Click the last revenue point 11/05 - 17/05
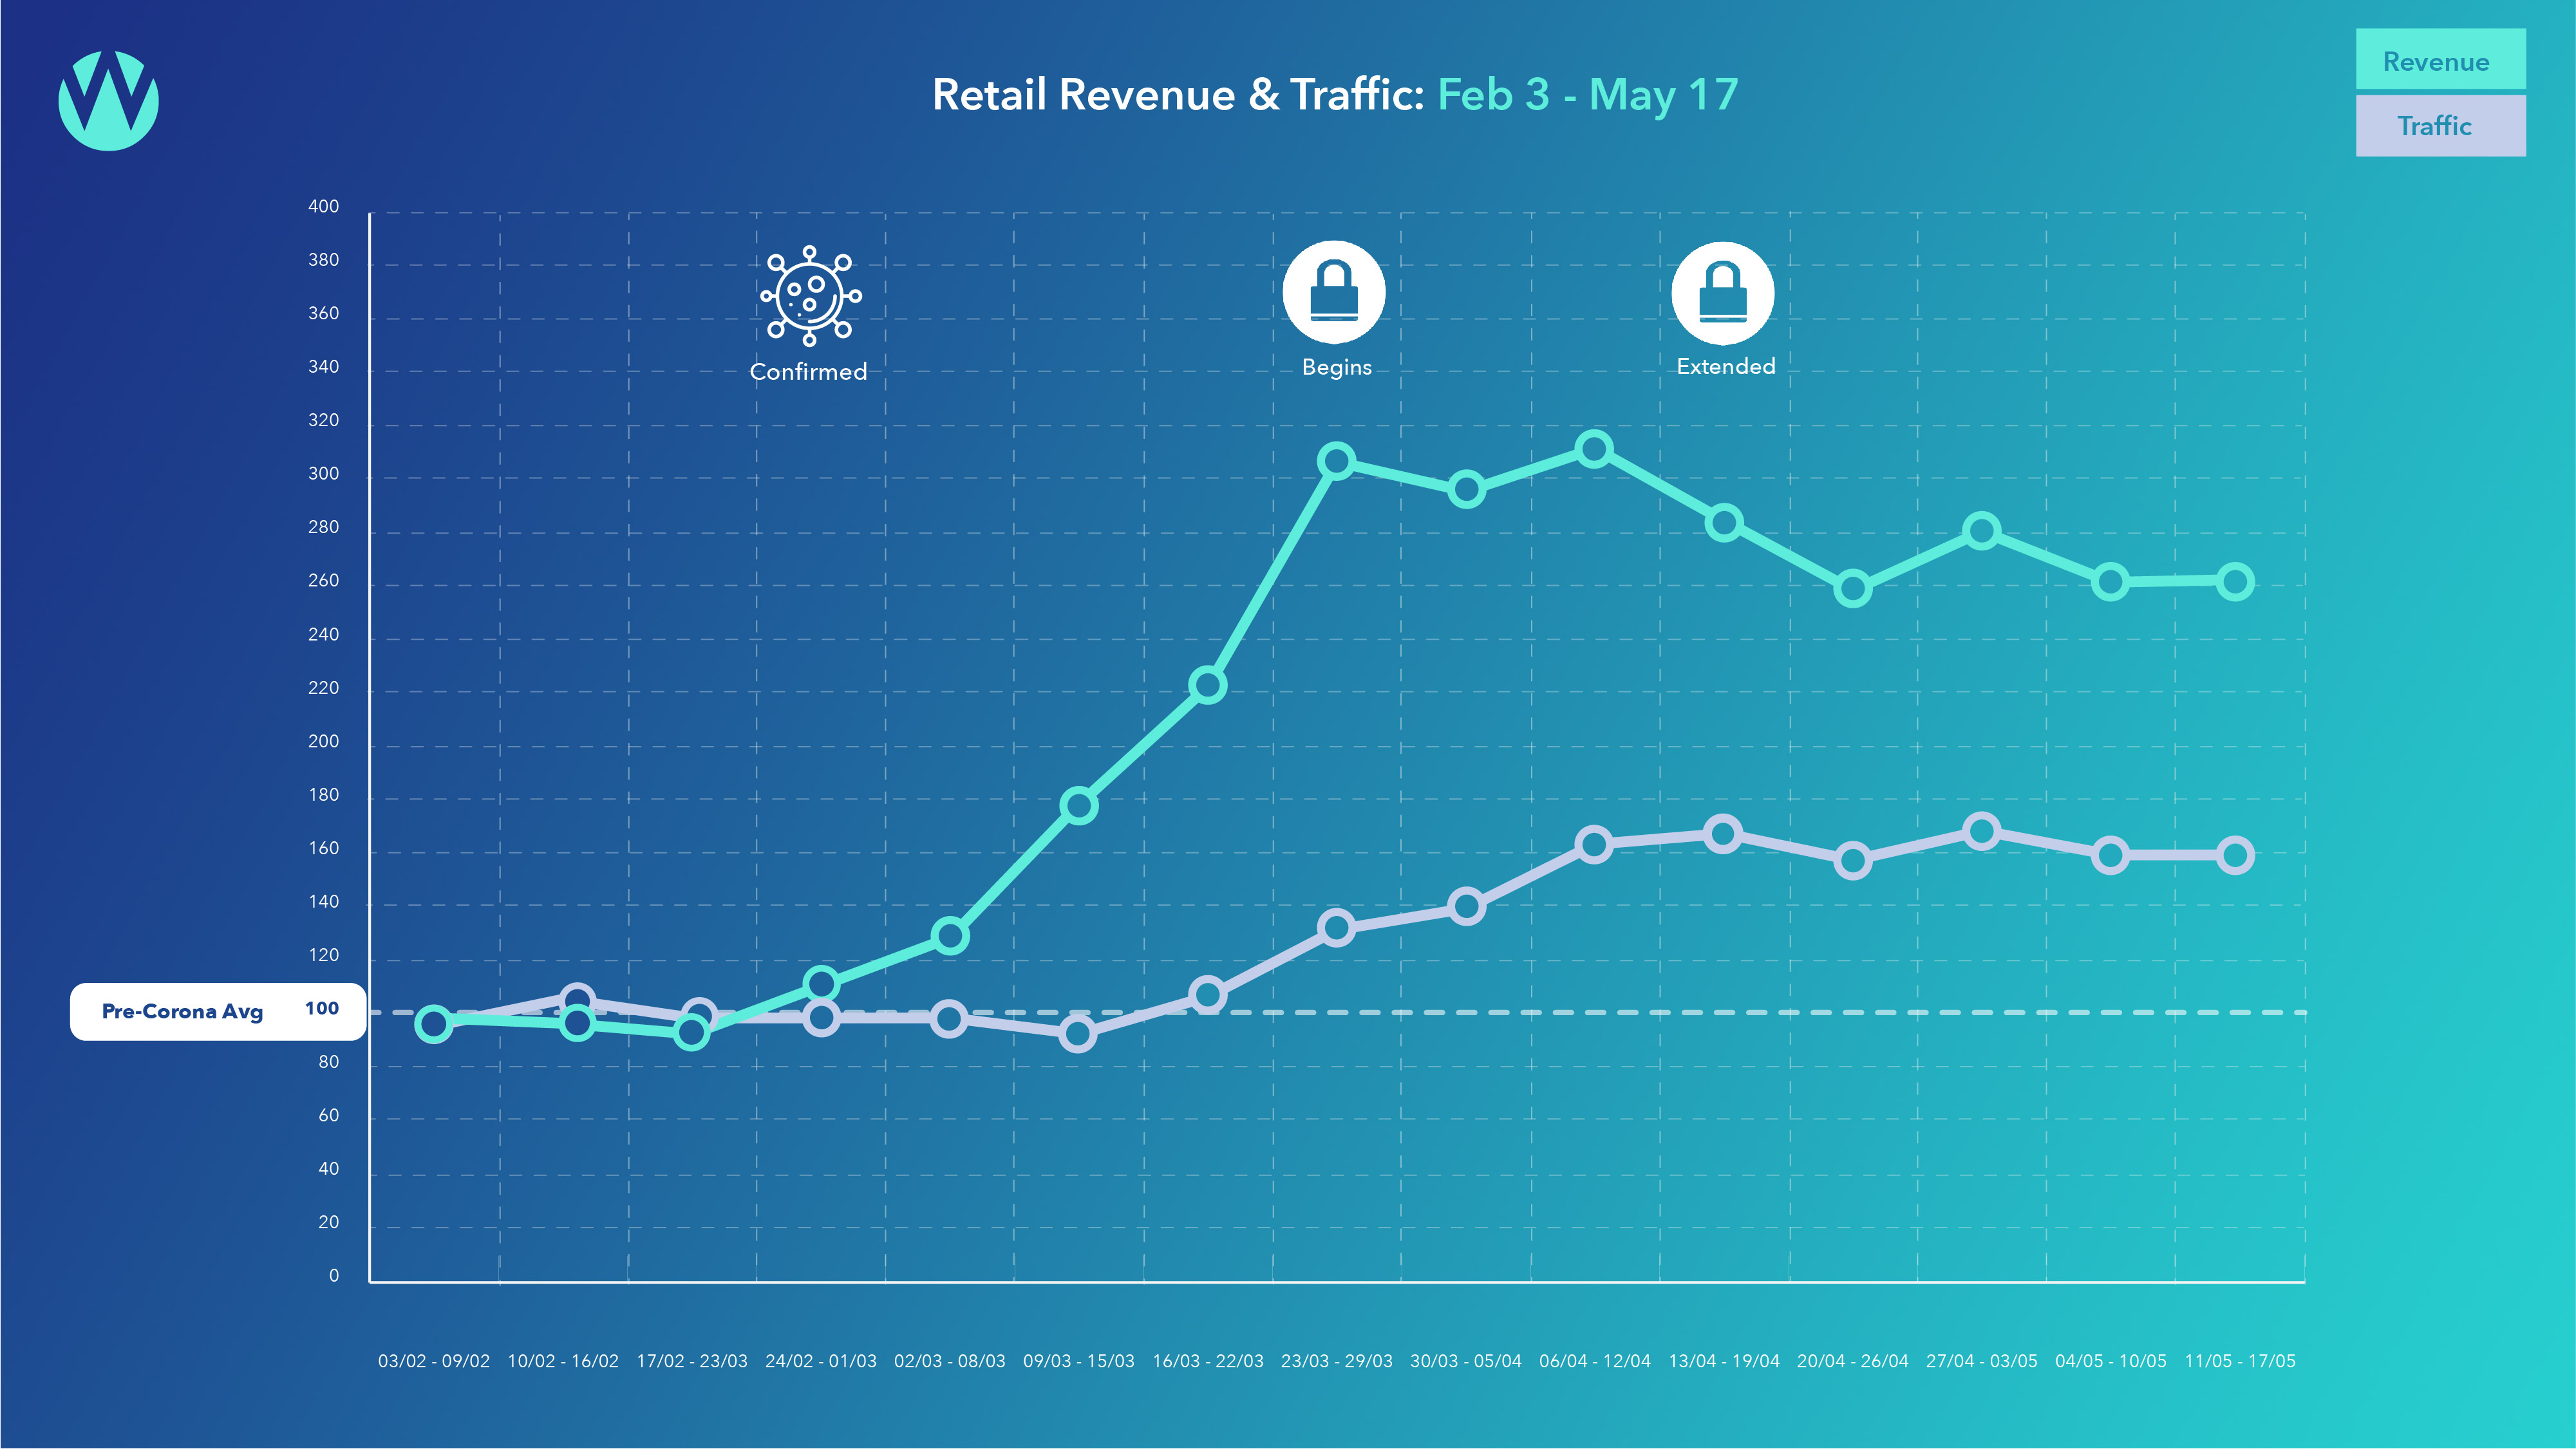Viewport: 2576px width, 1449px height. tap(2235, 582)
